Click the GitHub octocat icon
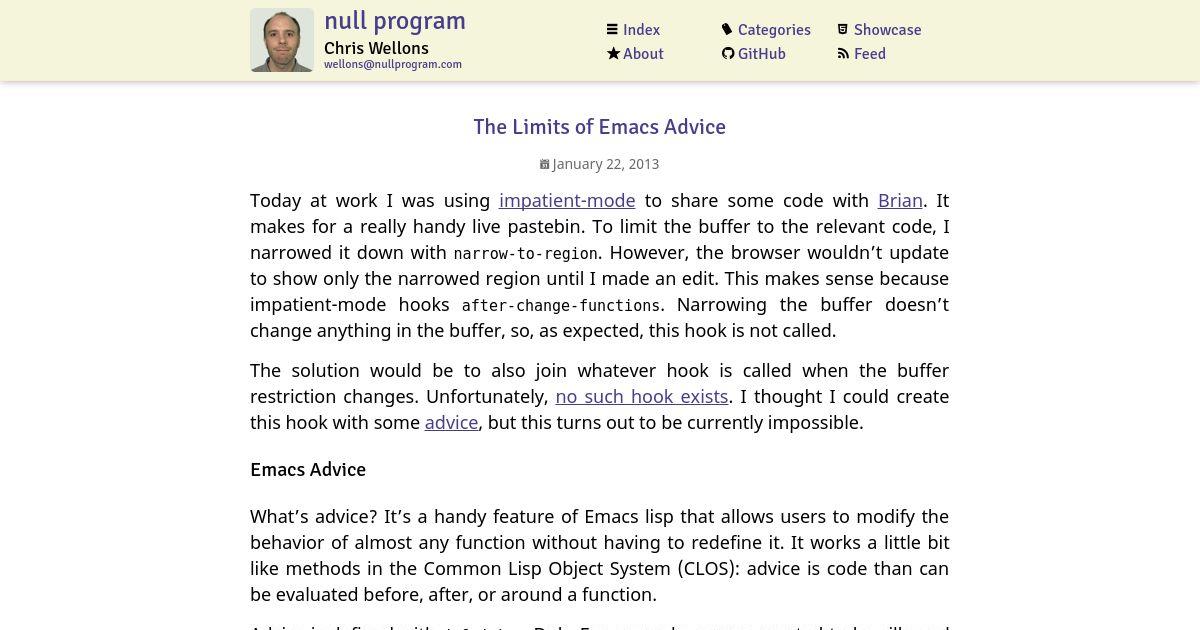 click(x=728, y=54)
